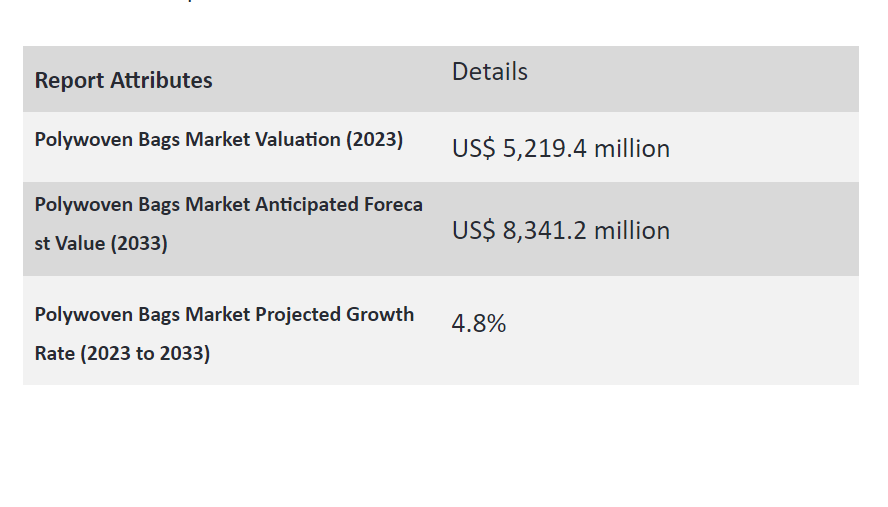Click the "st Value (2033)" text line
Viewport: 888px width, 507px height.
(101, 244)
